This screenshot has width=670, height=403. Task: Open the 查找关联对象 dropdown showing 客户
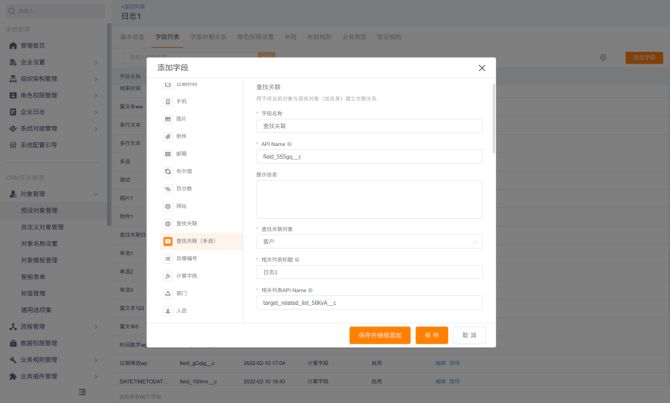[x=369, y=241]
